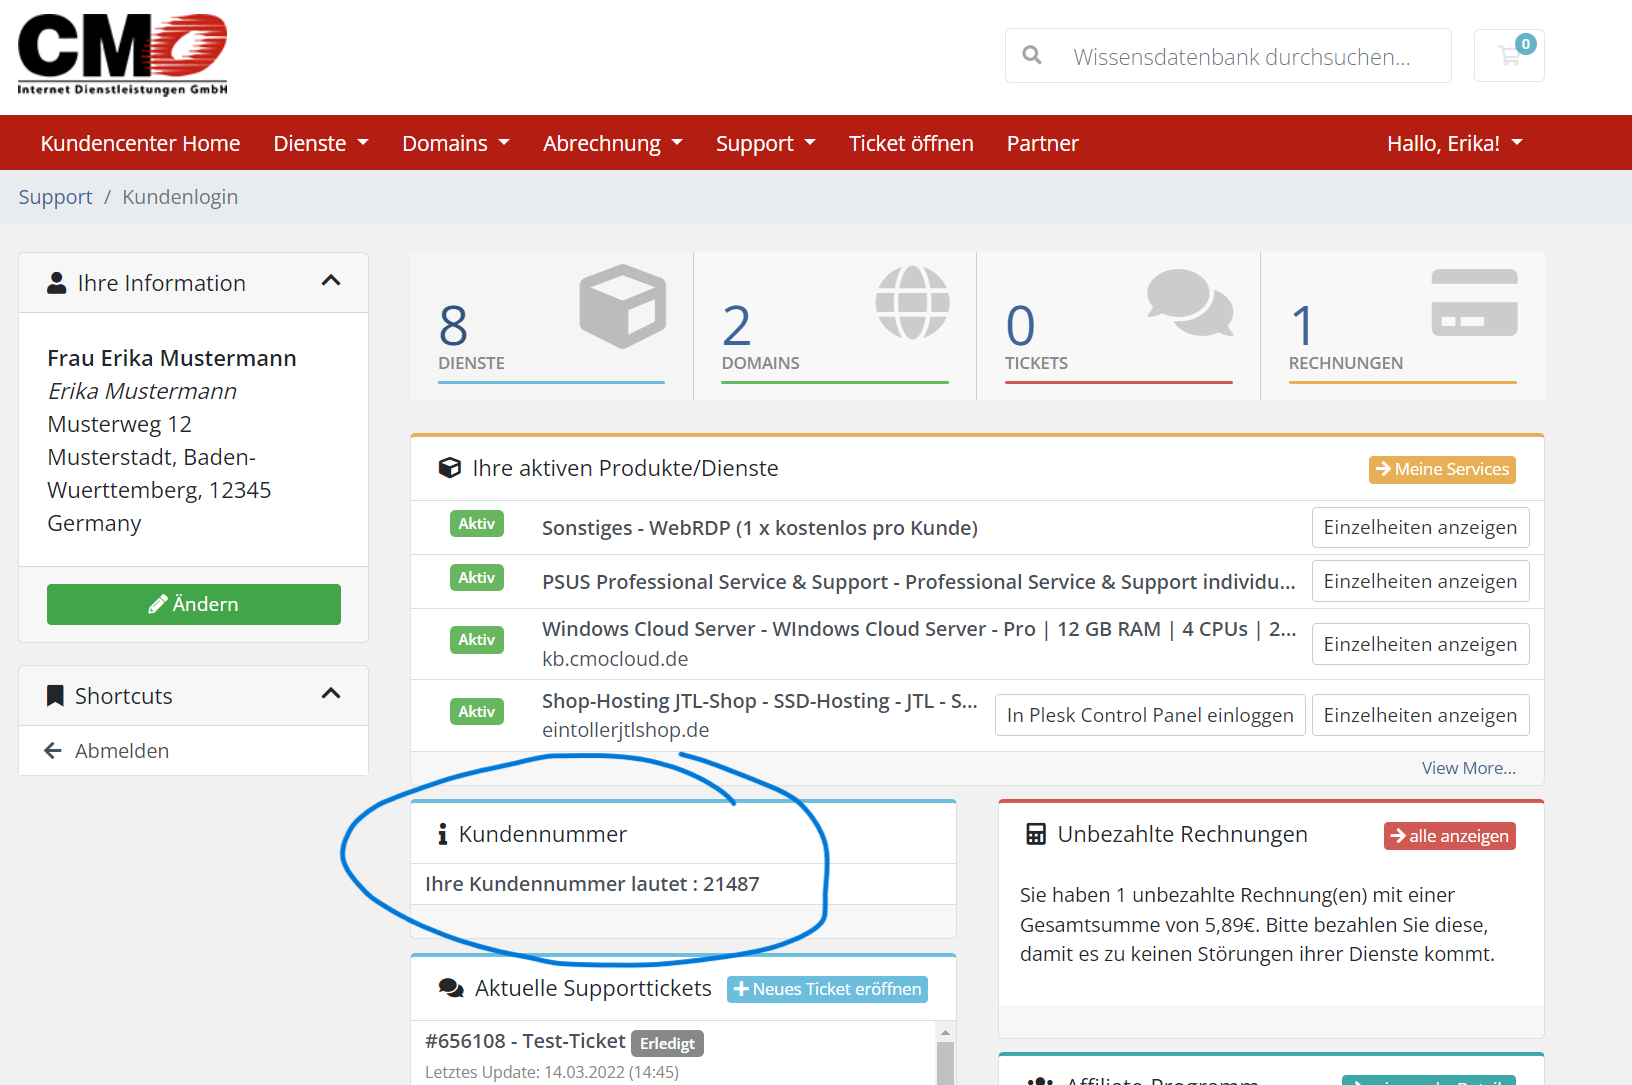This screenshot has width=1632, height=1085.
Task: Click the speech bubble icon beside Aktuelle Supporttickets
Action: 449,987
